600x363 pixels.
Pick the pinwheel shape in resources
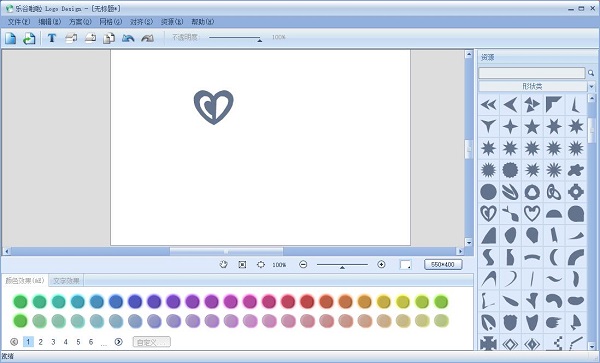(532, 104)
